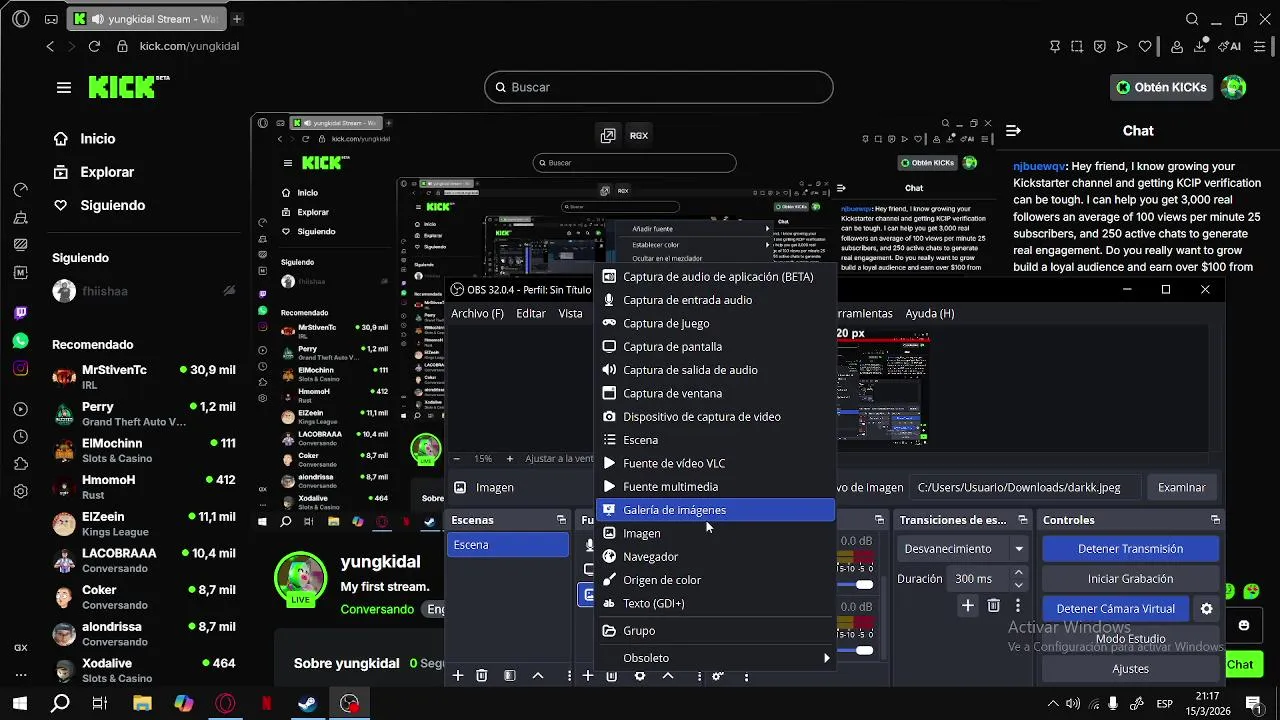The height and width of the screenshot is (720, 1280).
Task: Open Twitch in Opera sidebar
Action: pos(21,313)
